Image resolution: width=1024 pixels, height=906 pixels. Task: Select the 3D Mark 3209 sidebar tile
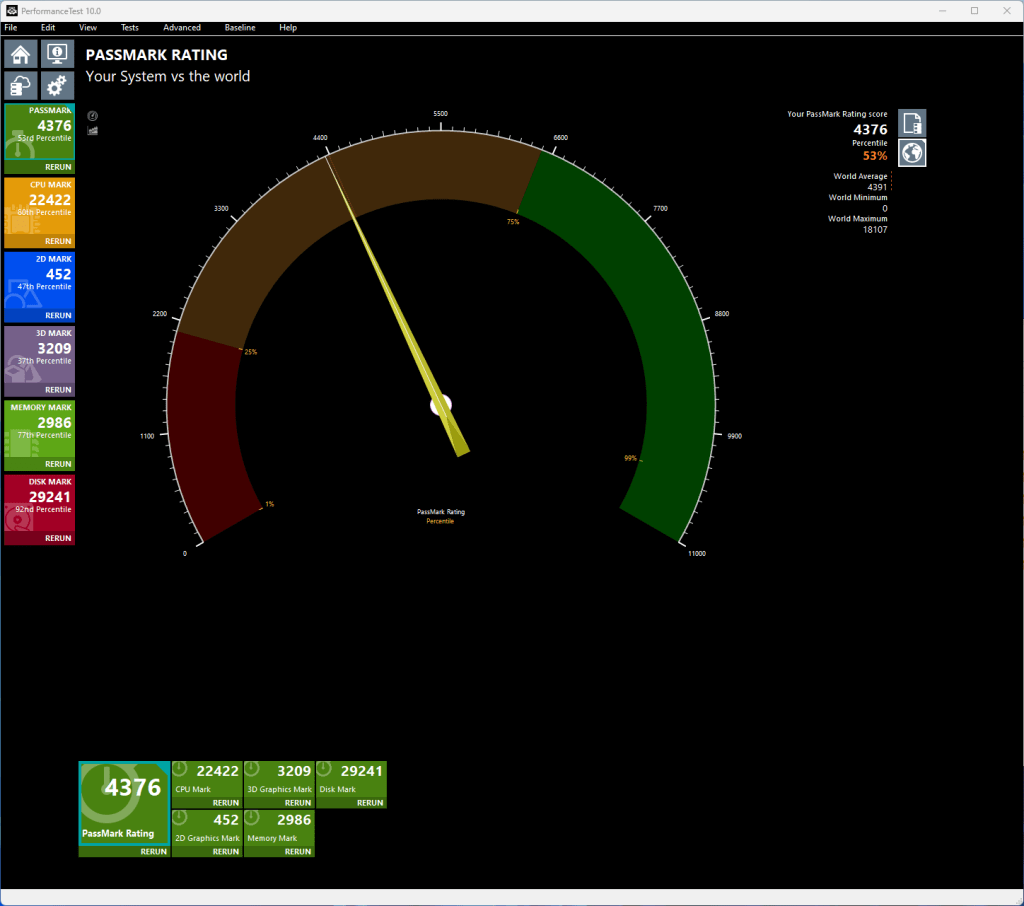click(x=40, y=354)
